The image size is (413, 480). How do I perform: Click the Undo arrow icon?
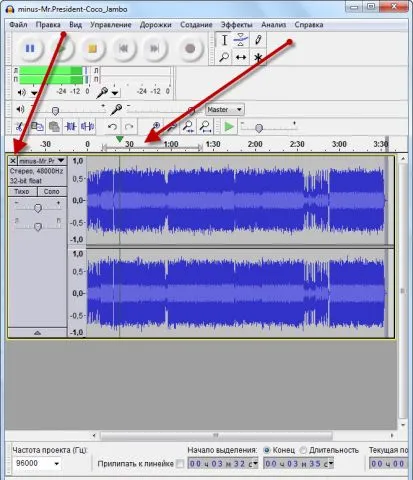[x=112, y=127]
